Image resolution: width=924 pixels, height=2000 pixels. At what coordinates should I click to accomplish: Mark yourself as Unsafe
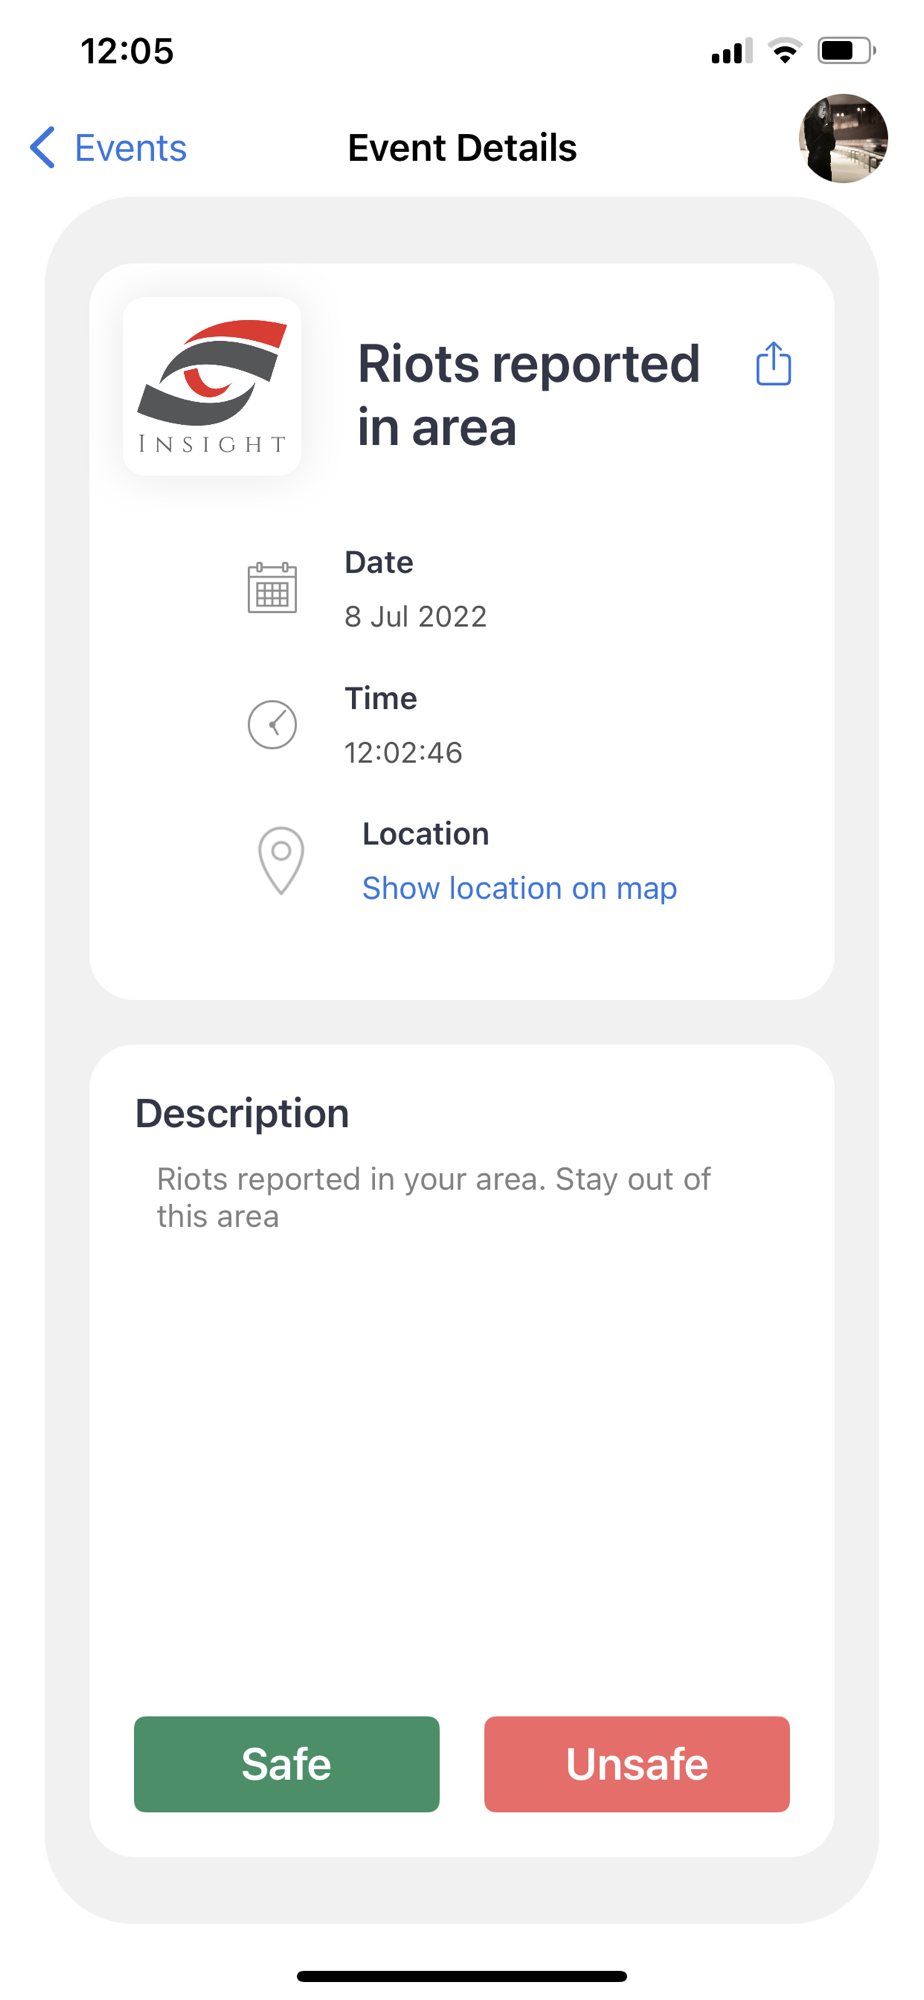(x=637, y=1764)
